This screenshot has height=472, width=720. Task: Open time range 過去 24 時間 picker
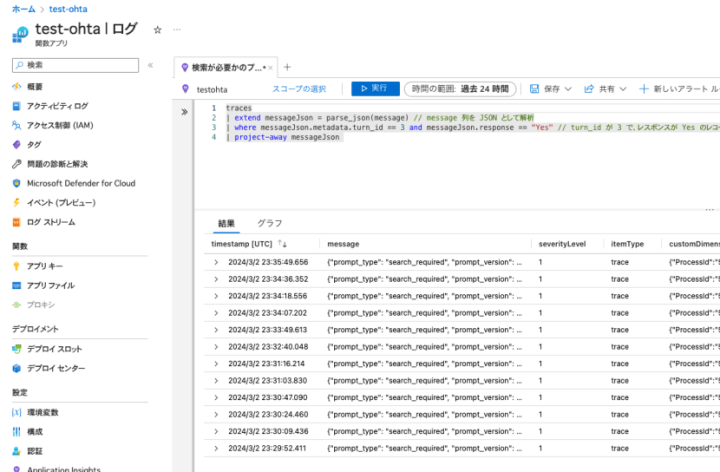tap(460, 89)
